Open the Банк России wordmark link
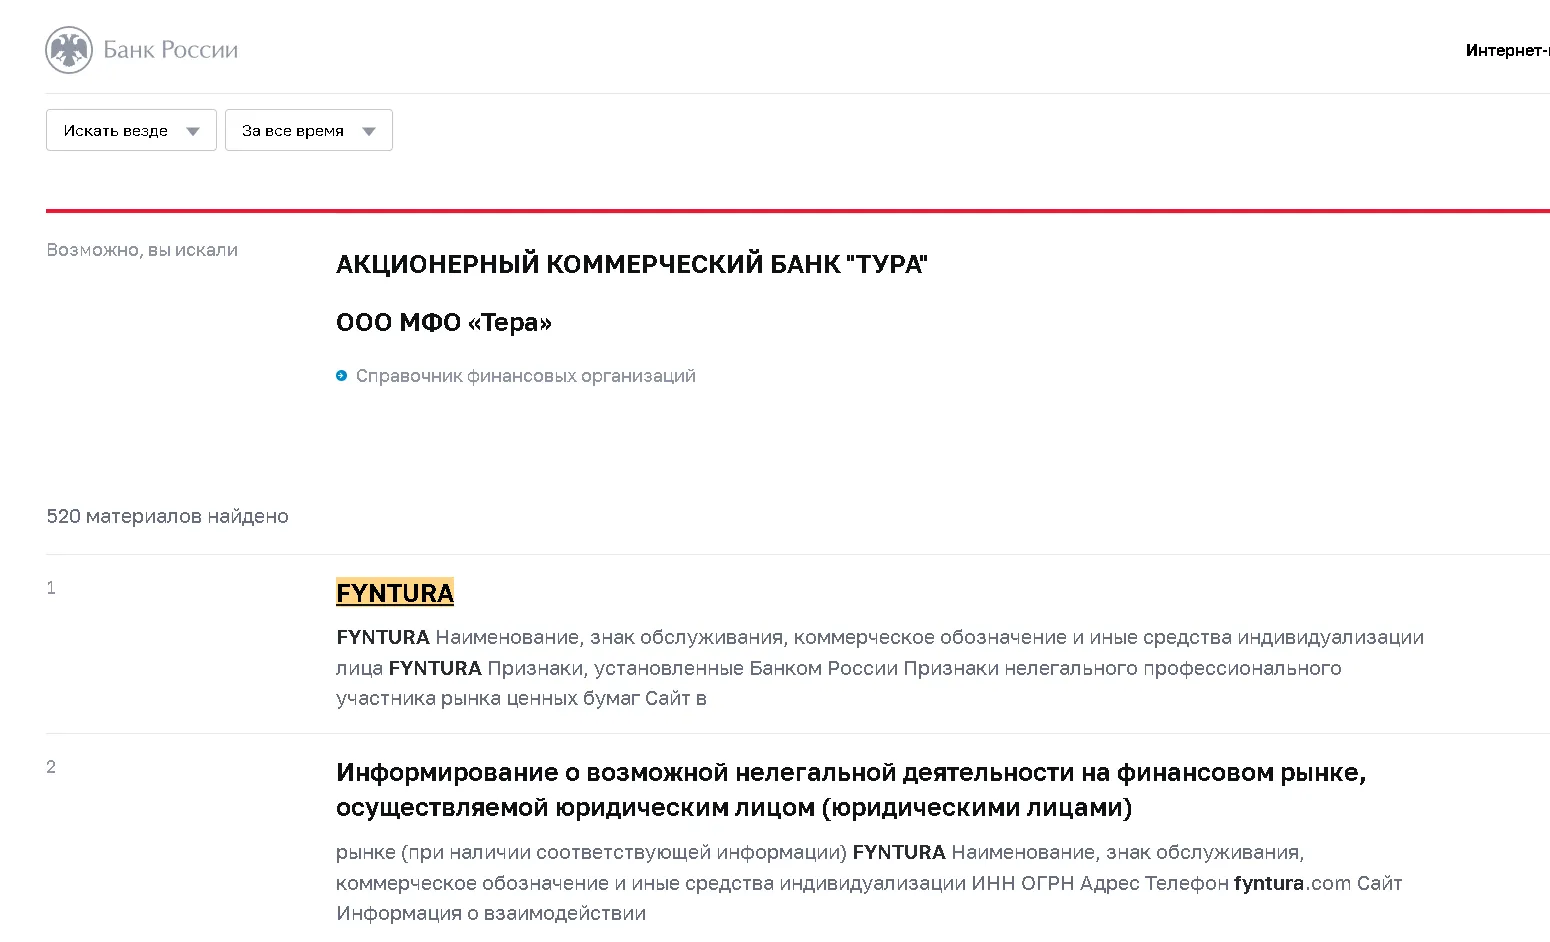Screen dimensions: 1550x942 pos(171,50)
